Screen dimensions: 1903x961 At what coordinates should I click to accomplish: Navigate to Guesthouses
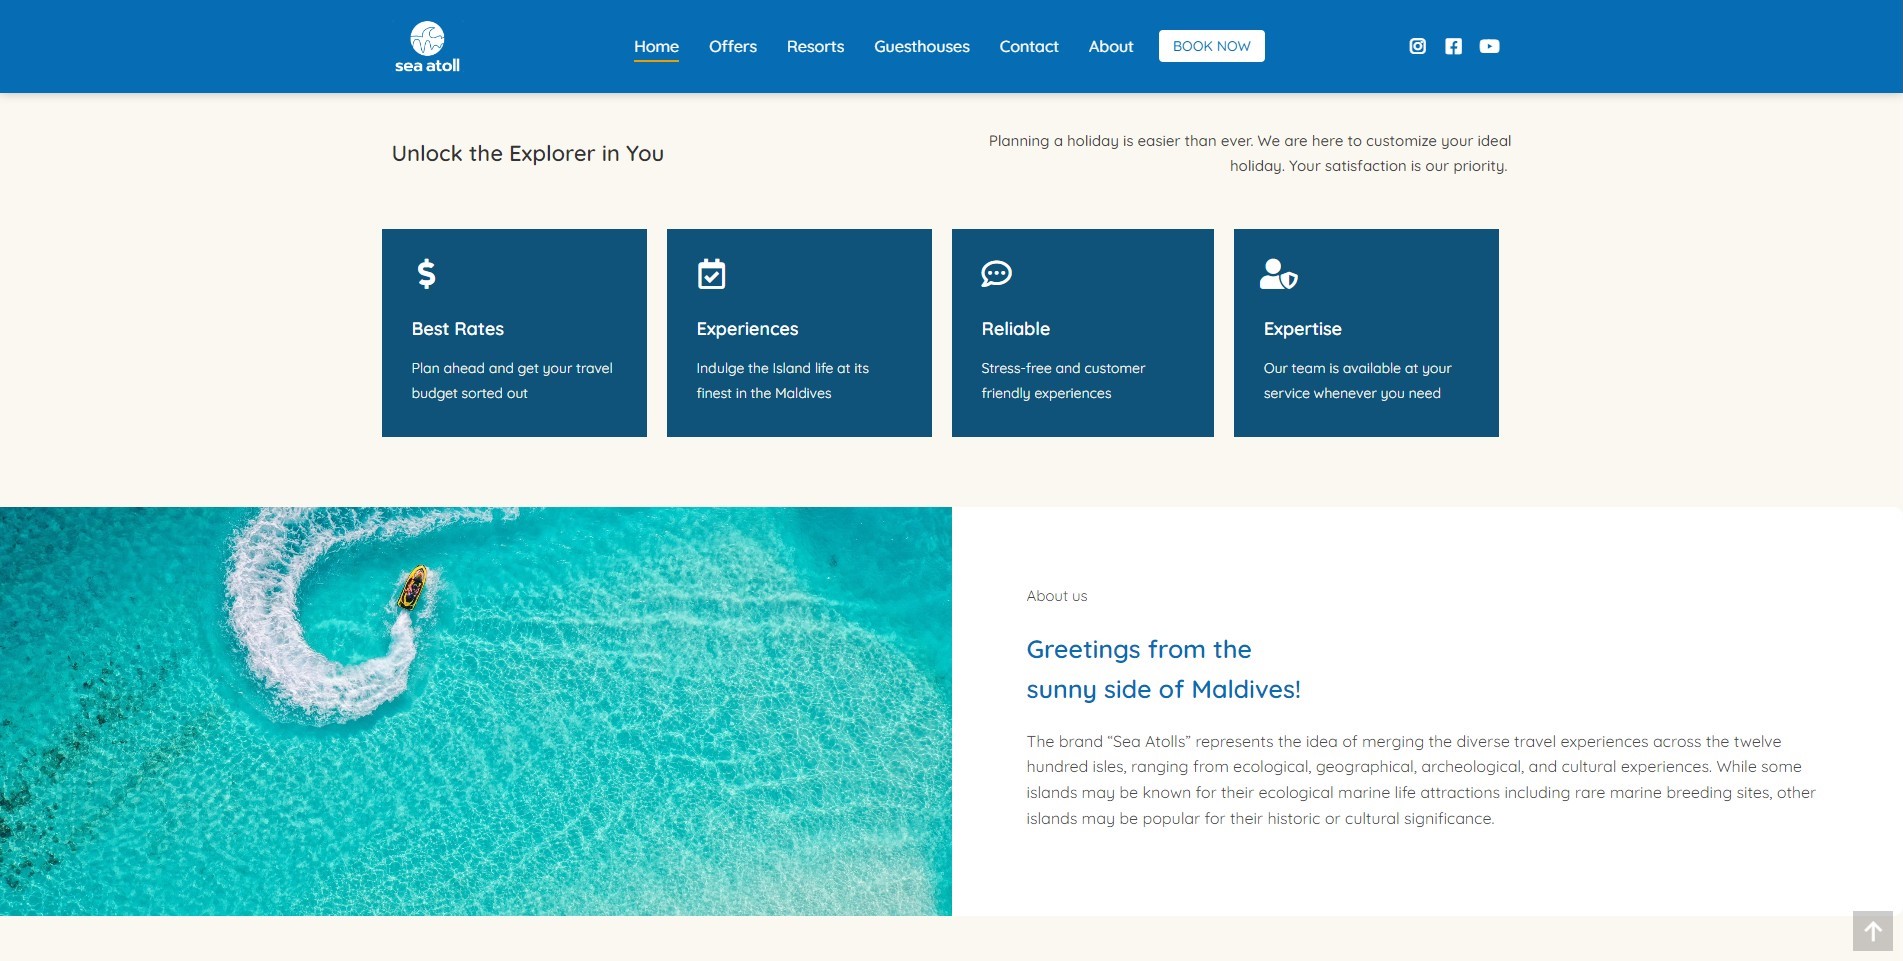click(x=922, y=46)
